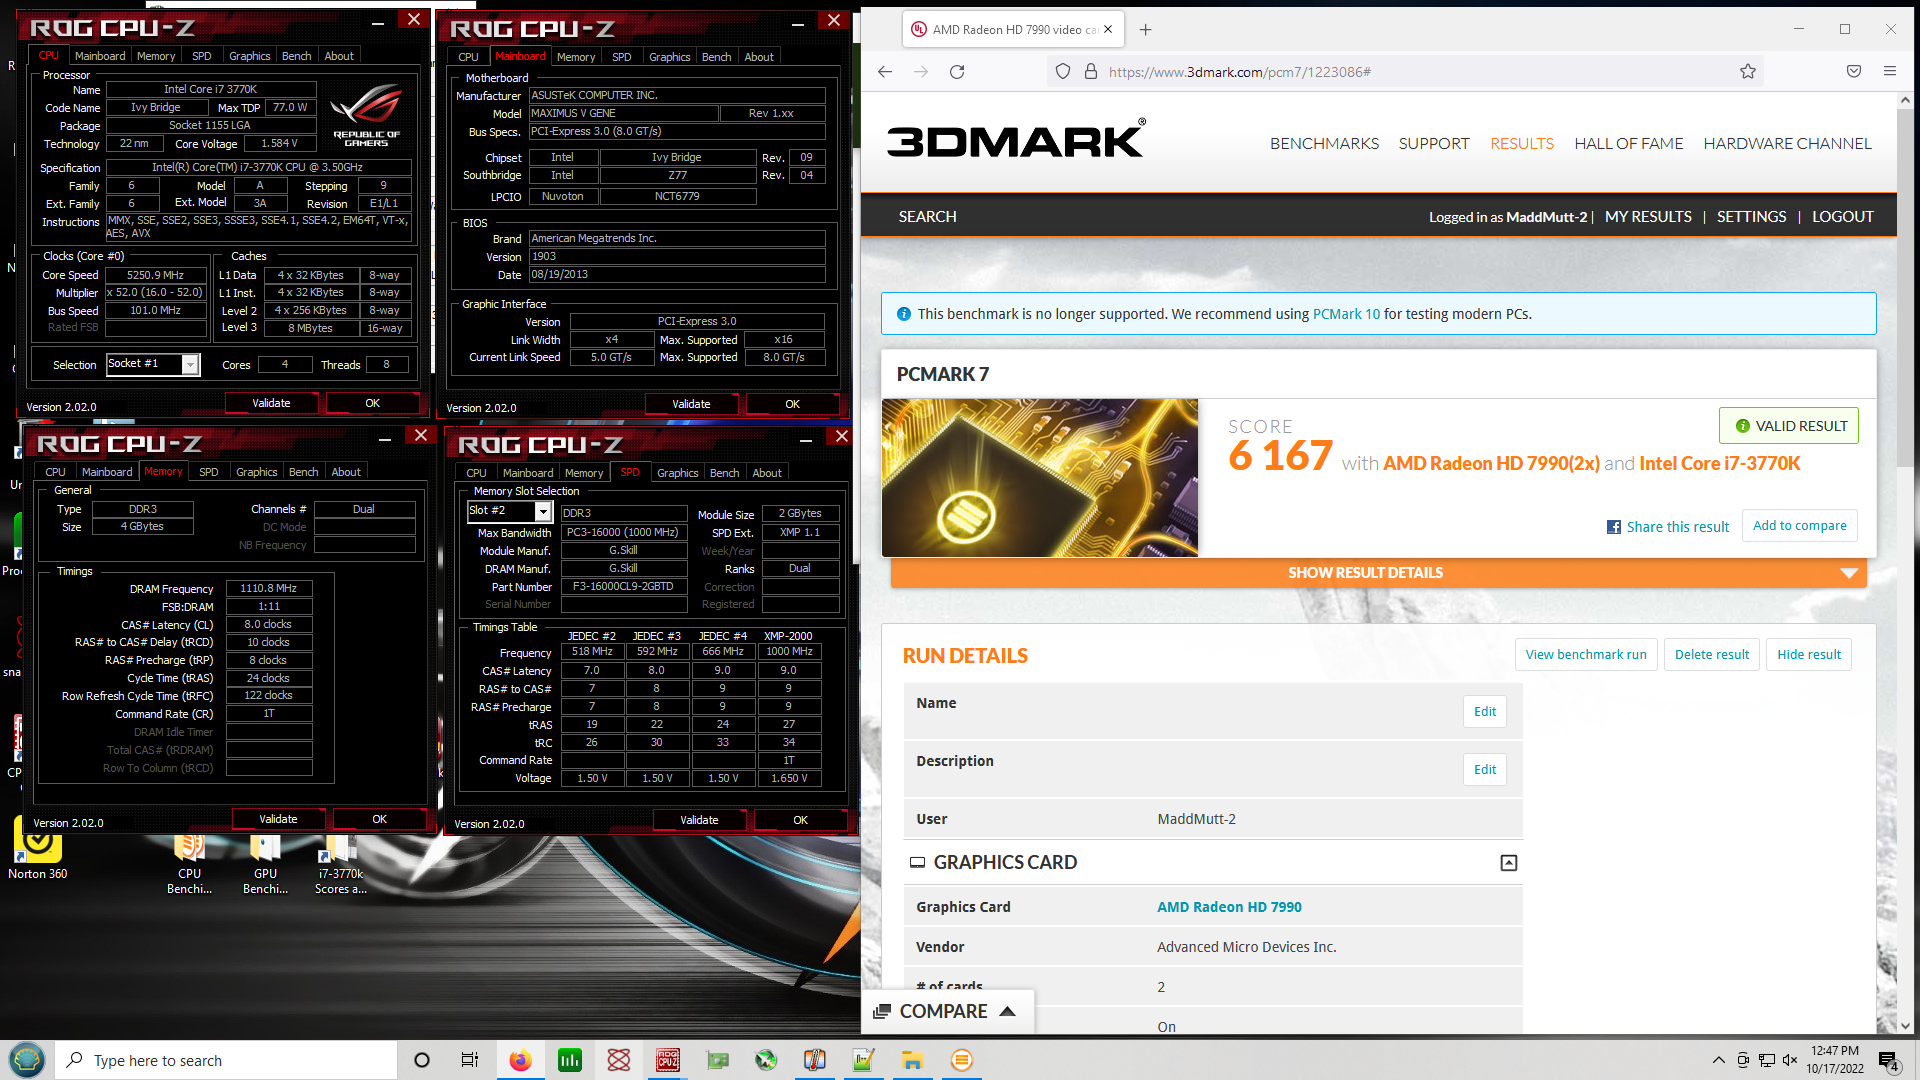Click the browser address bar URL

click(x=1239, y=72)
